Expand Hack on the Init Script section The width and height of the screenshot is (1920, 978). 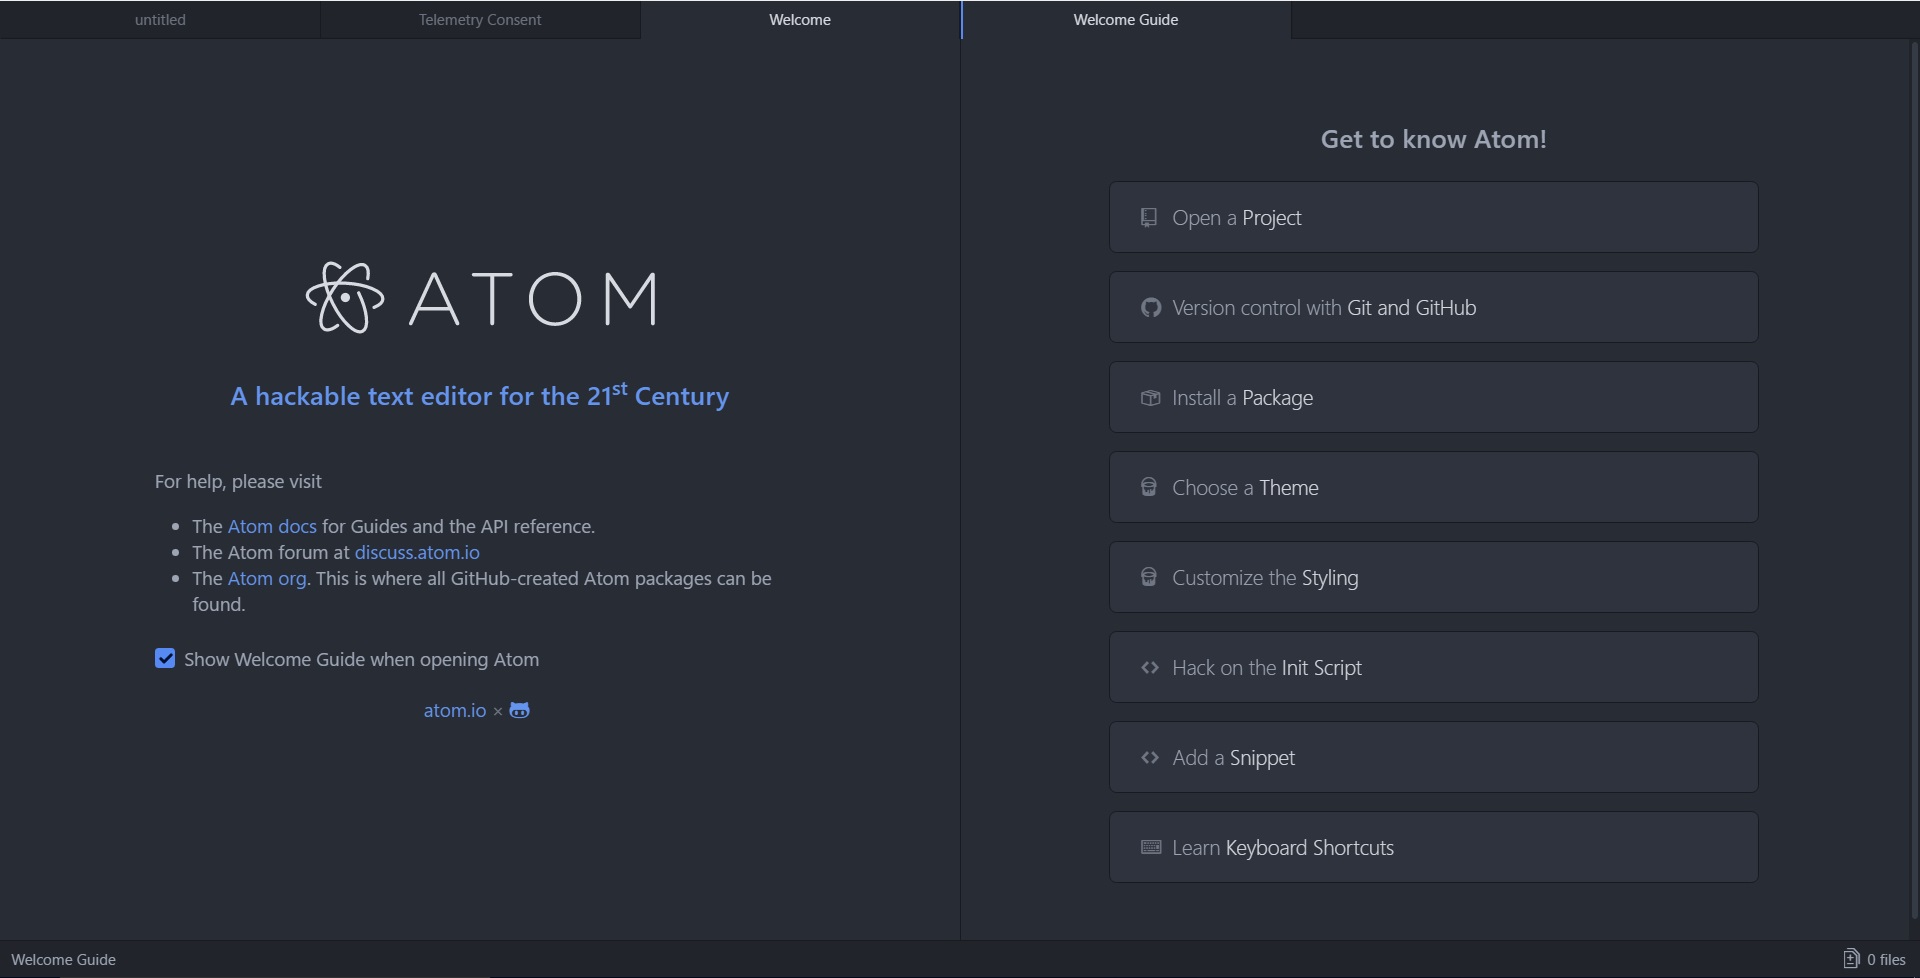point(1433,667)
